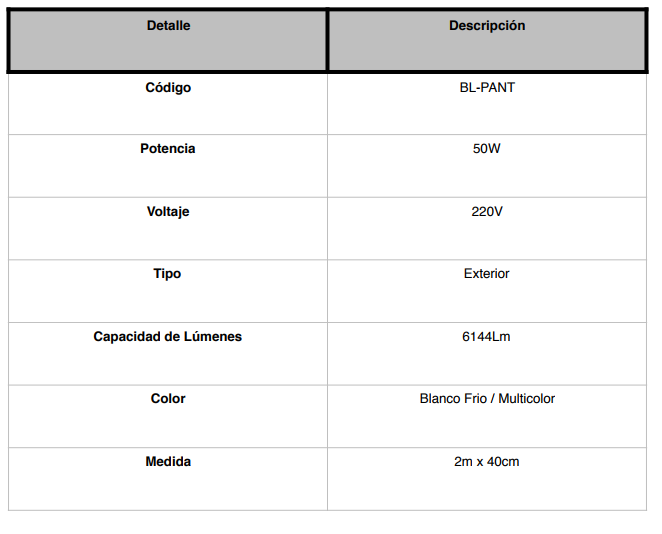Click the Capacidad de Lúmenes label
Screen dimensions: 662x534
(168, 336)
